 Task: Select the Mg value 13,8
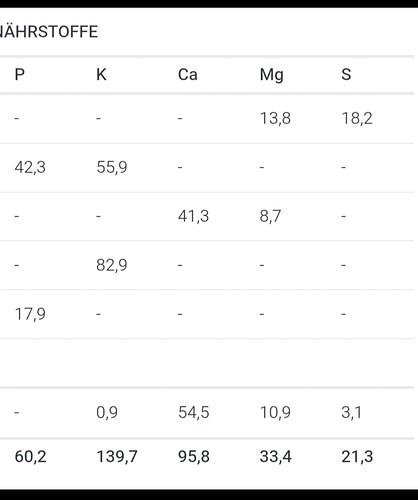(275, 118)
